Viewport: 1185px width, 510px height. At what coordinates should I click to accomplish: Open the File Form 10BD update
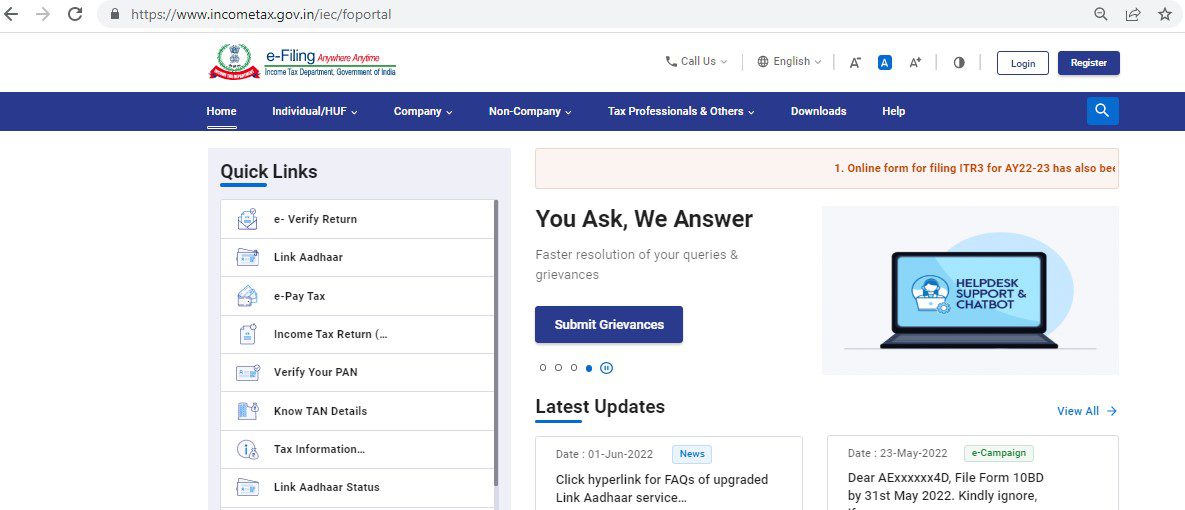point(946,487)
